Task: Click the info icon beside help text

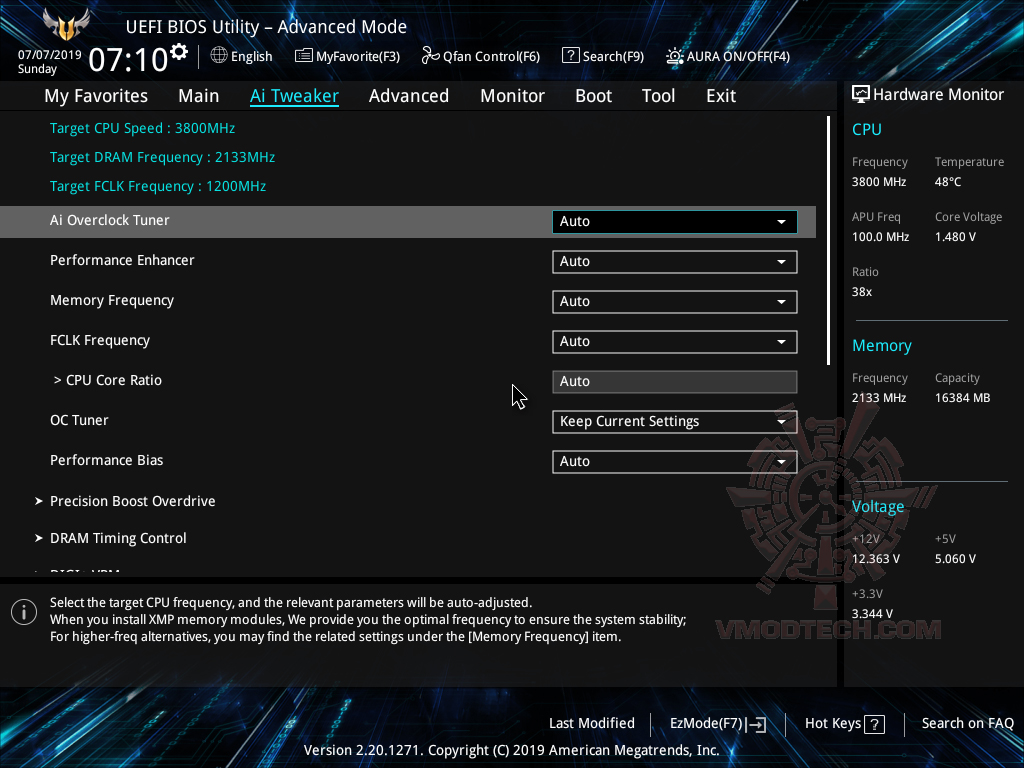Action: tap(24, 612)
